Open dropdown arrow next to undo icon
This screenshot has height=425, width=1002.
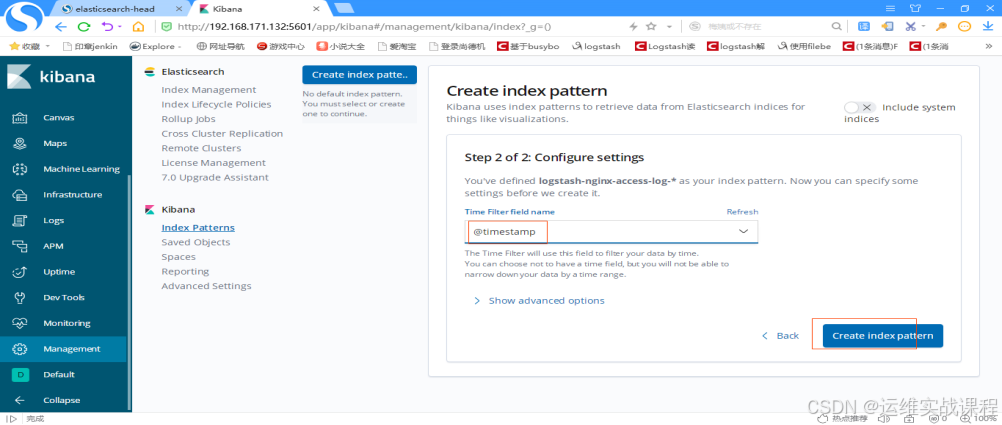coord(119,27)
